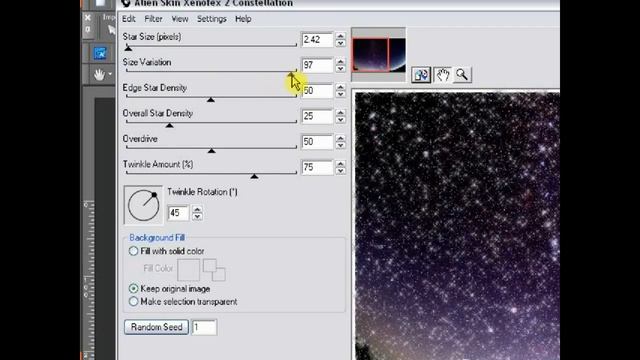Open the Settings menu

pos(211,19)
